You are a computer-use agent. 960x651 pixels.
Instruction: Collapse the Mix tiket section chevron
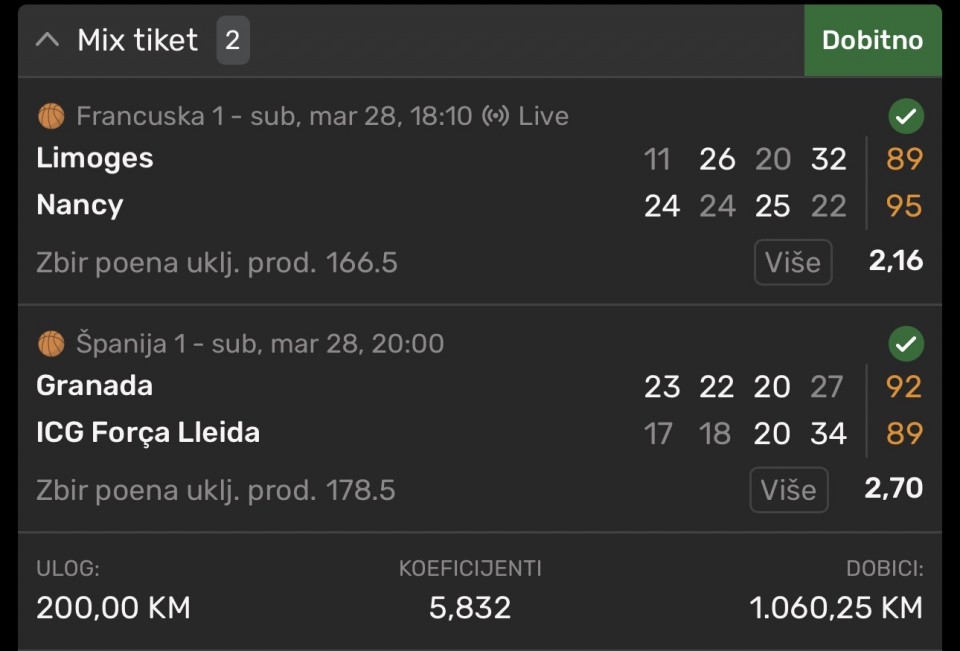click(x=48, y=40)
